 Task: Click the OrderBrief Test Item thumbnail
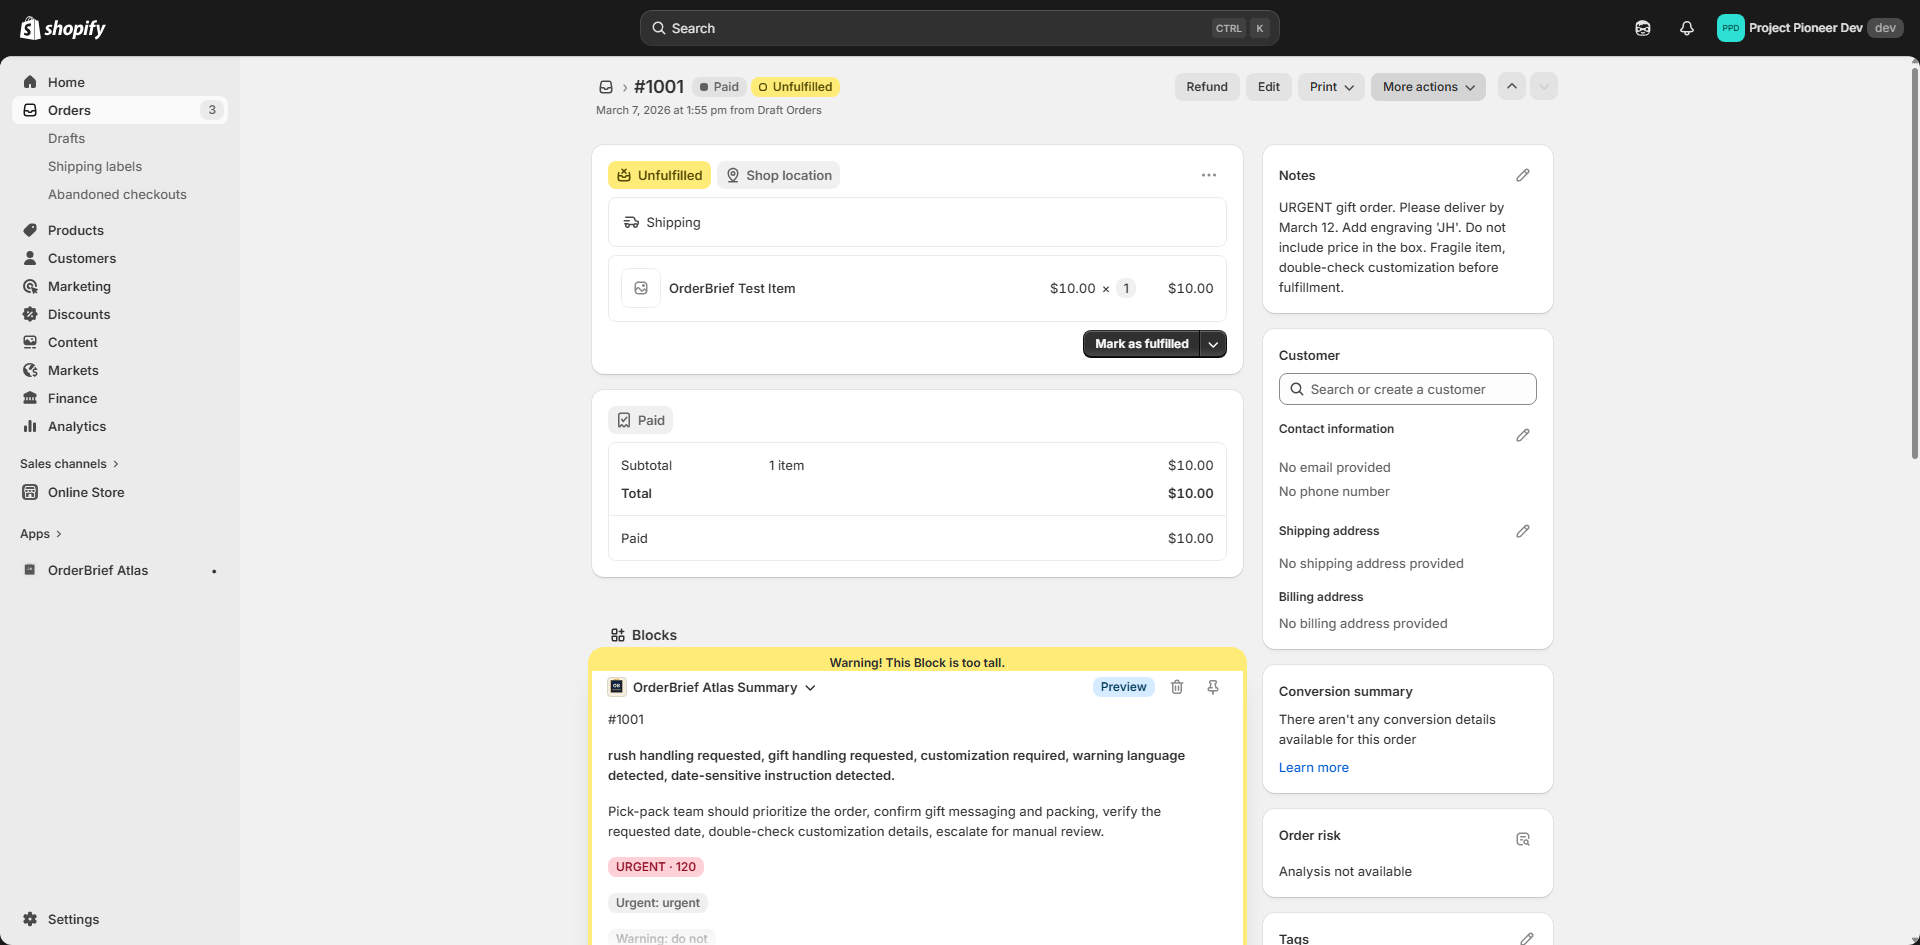(x=641, y=288)
